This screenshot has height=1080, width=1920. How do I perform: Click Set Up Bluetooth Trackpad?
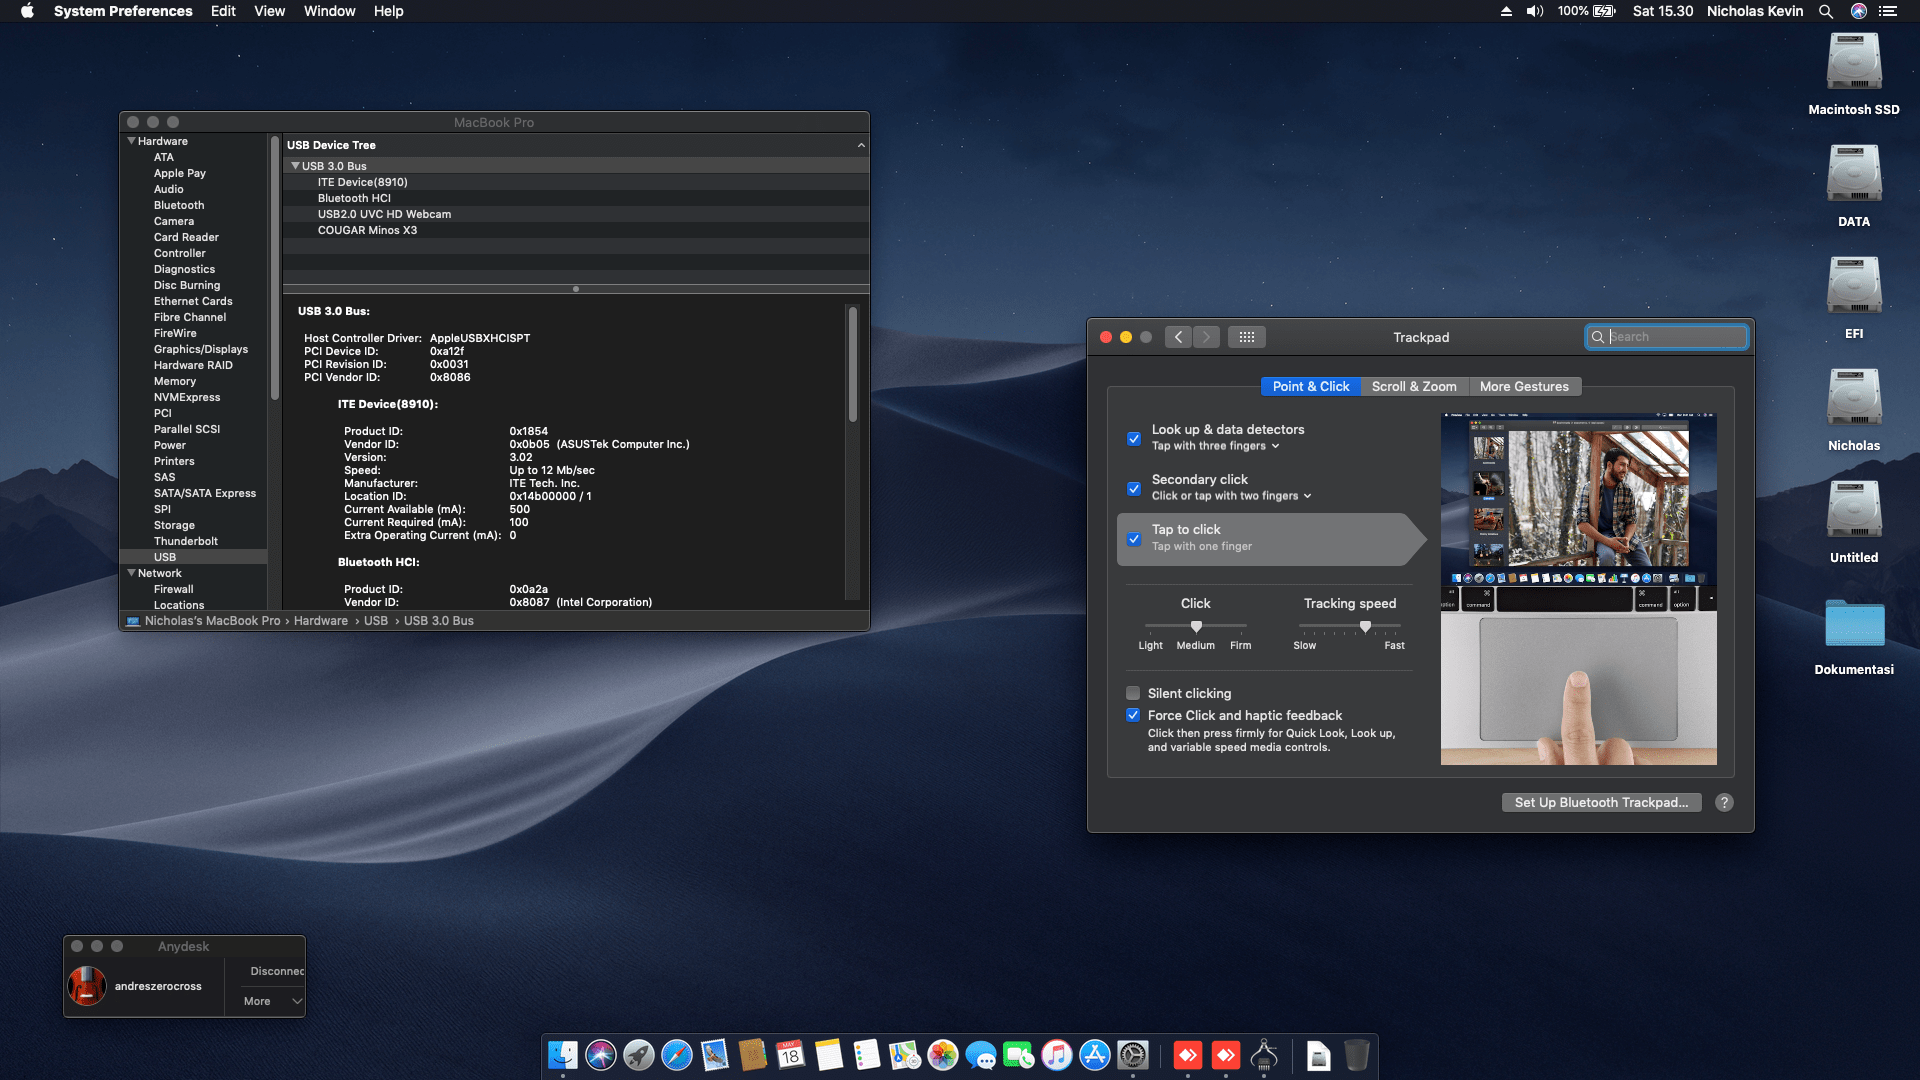pyautogui.click(x=1601, y=802)
